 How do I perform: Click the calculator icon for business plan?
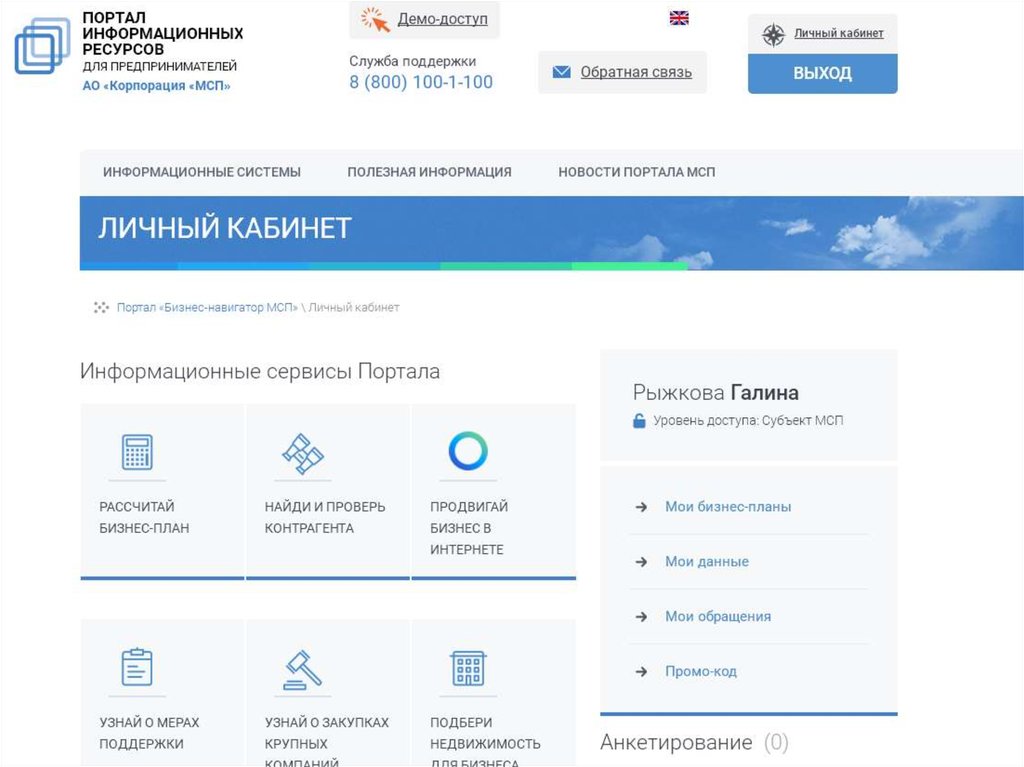pyautogui.click(x=136, y=453)
